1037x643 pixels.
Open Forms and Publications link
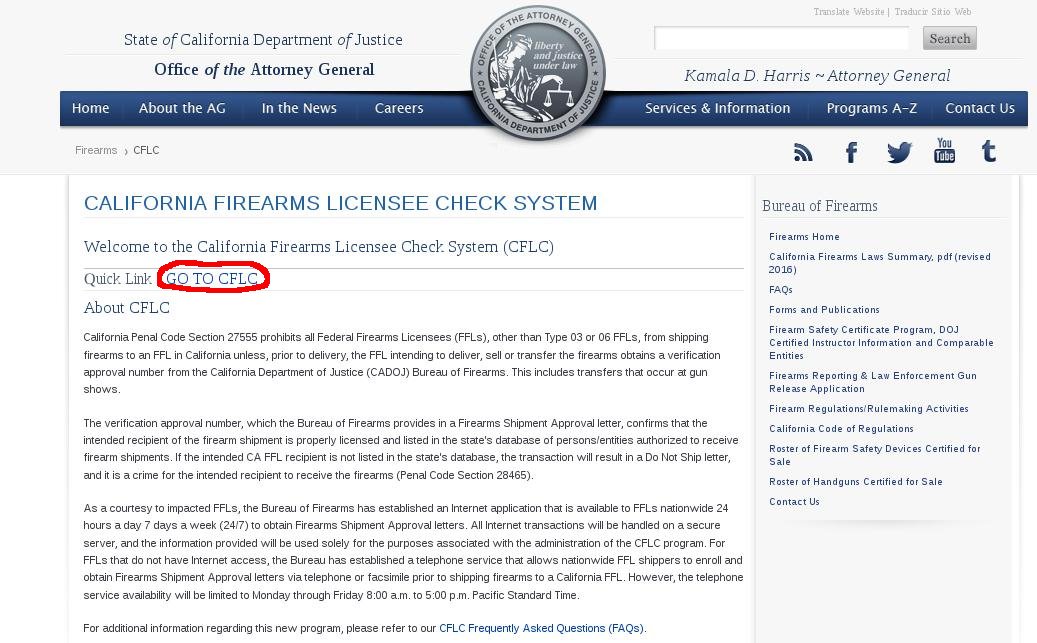point(824,310)
